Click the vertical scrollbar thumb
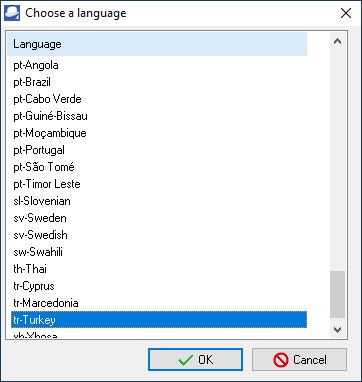The image size is (362, 382). 337,295
